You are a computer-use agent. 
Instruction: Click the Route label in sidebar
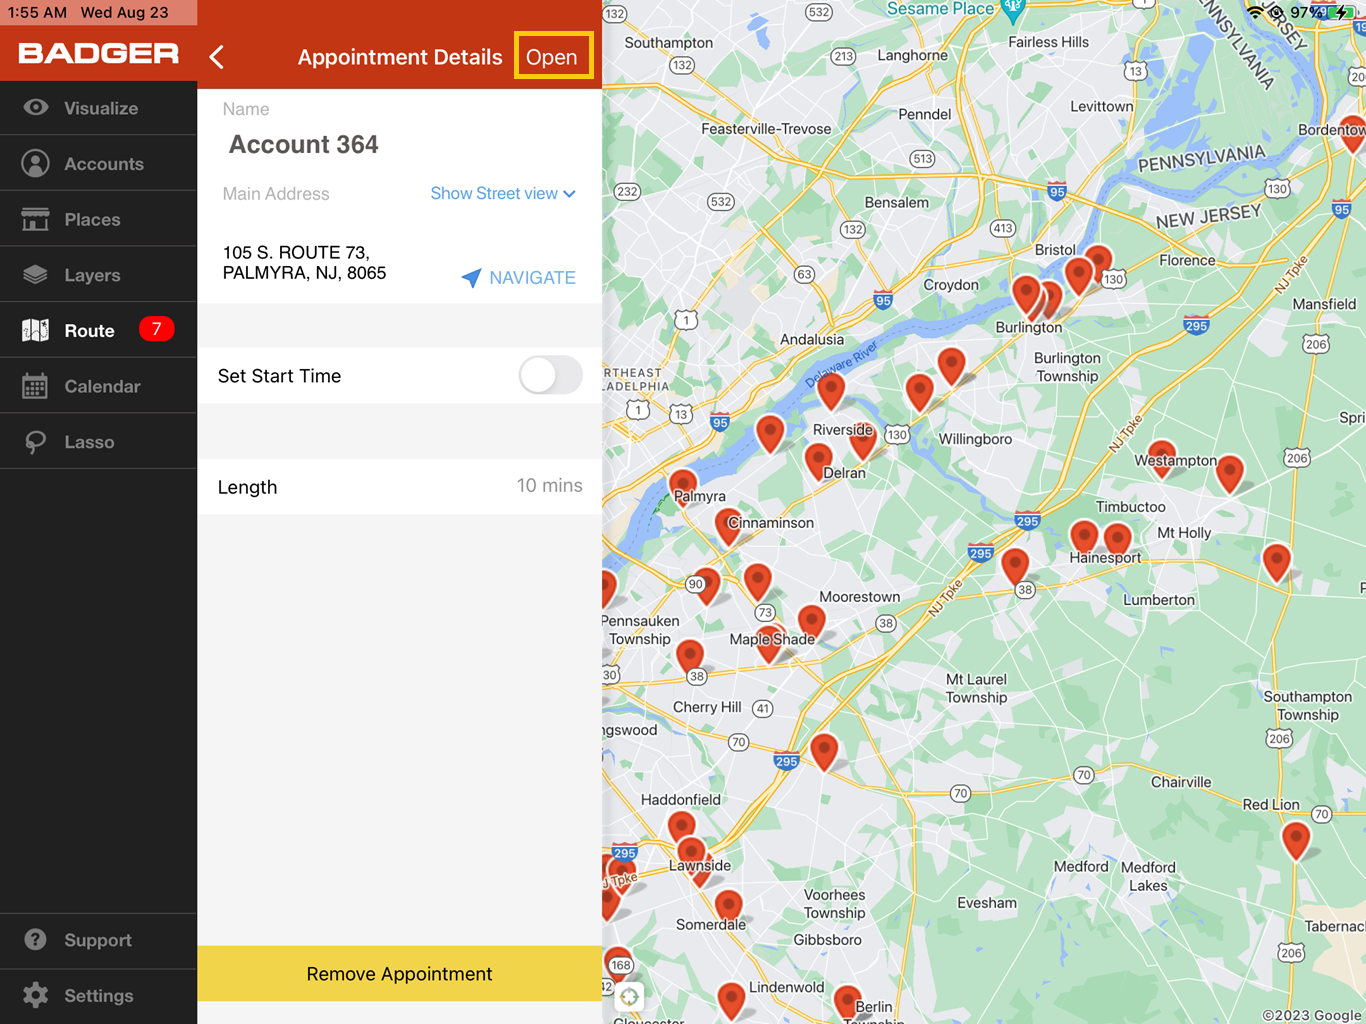point(89,330)
